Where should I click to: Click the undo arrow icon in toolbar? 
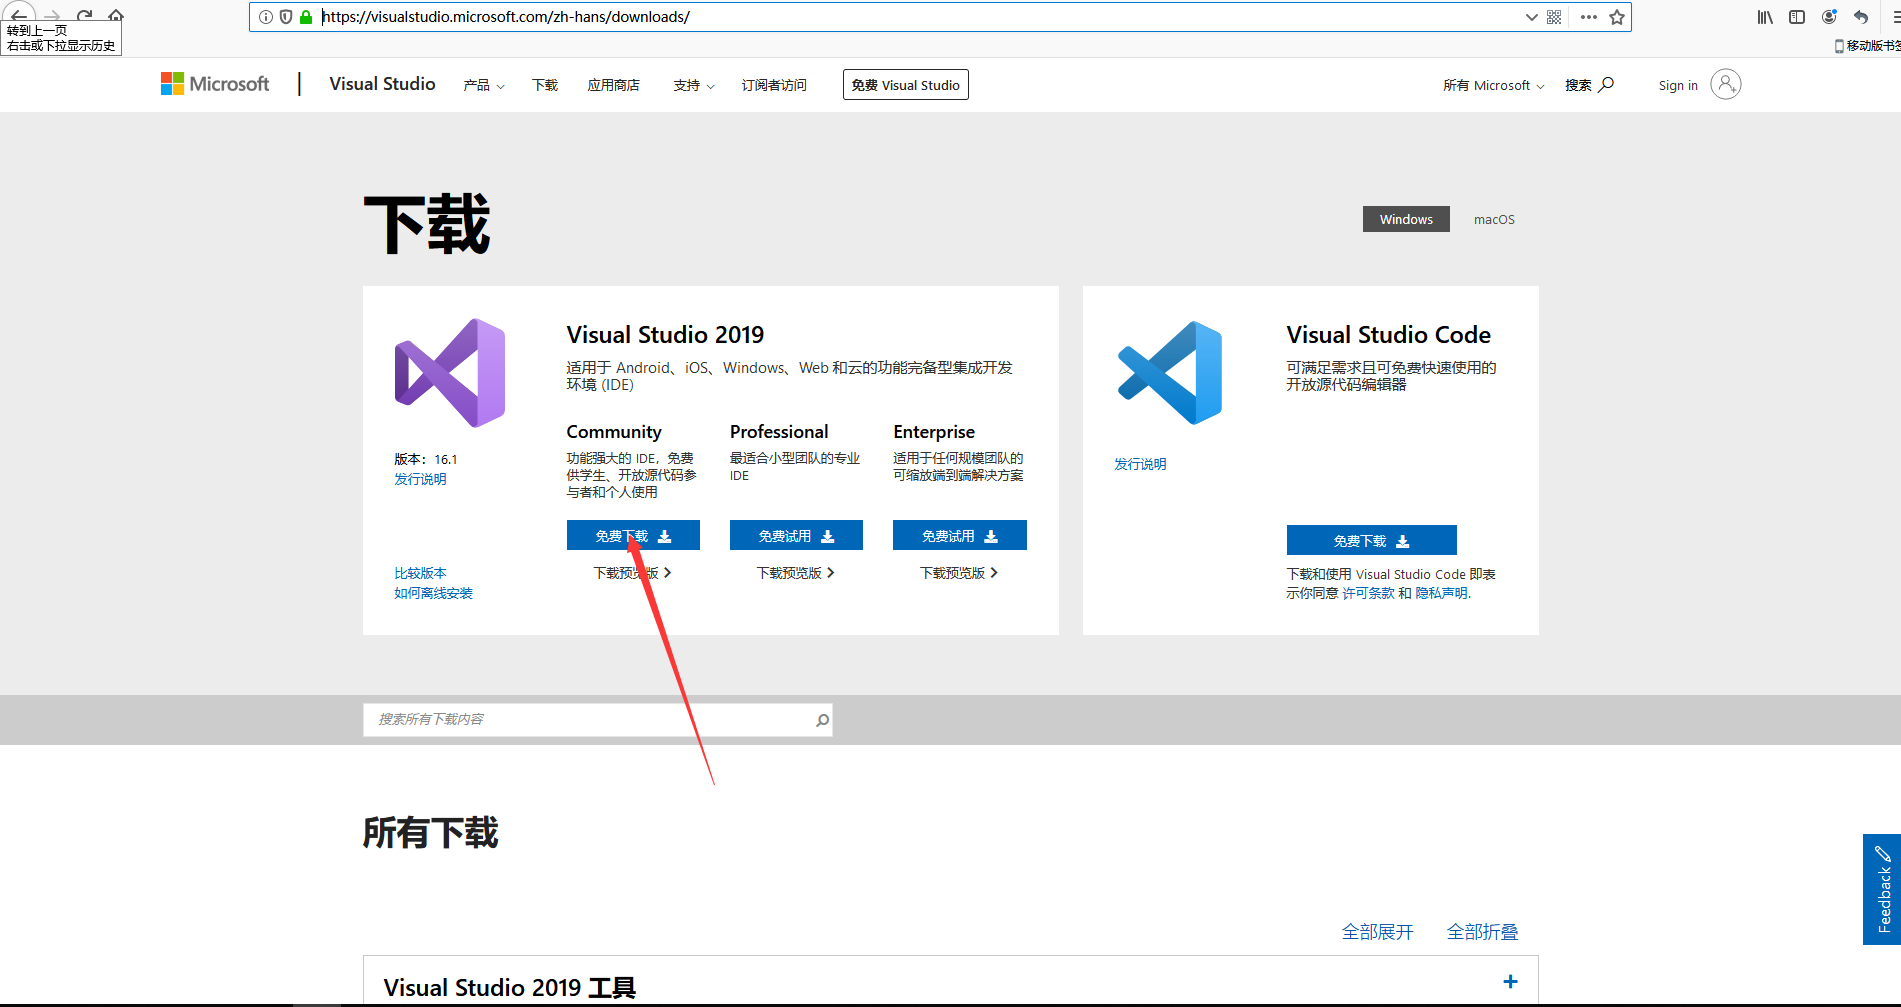(1861, 17)
